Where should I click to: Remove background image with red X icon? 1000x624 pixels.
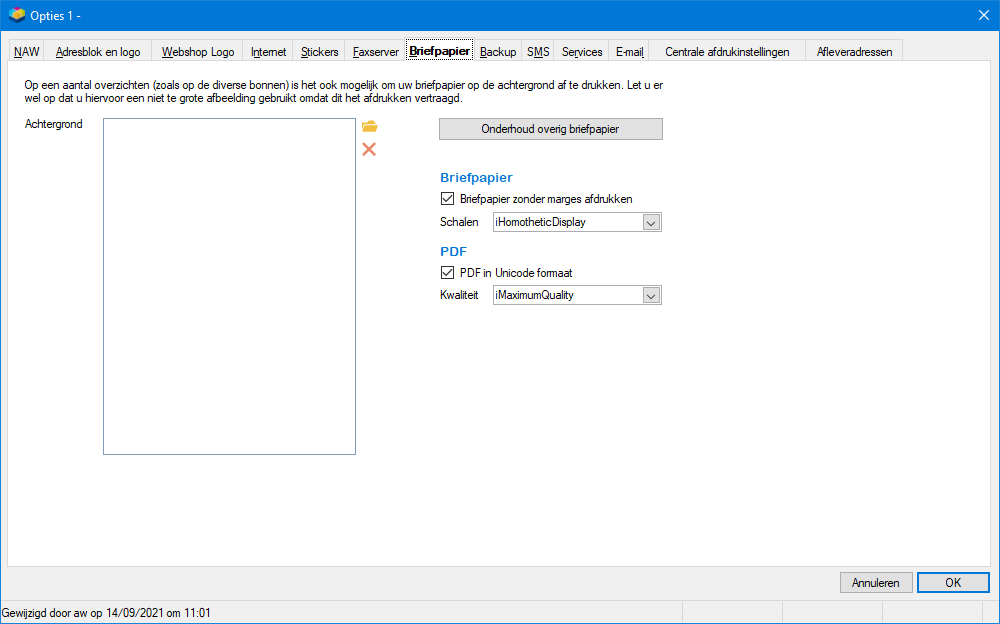369,149
